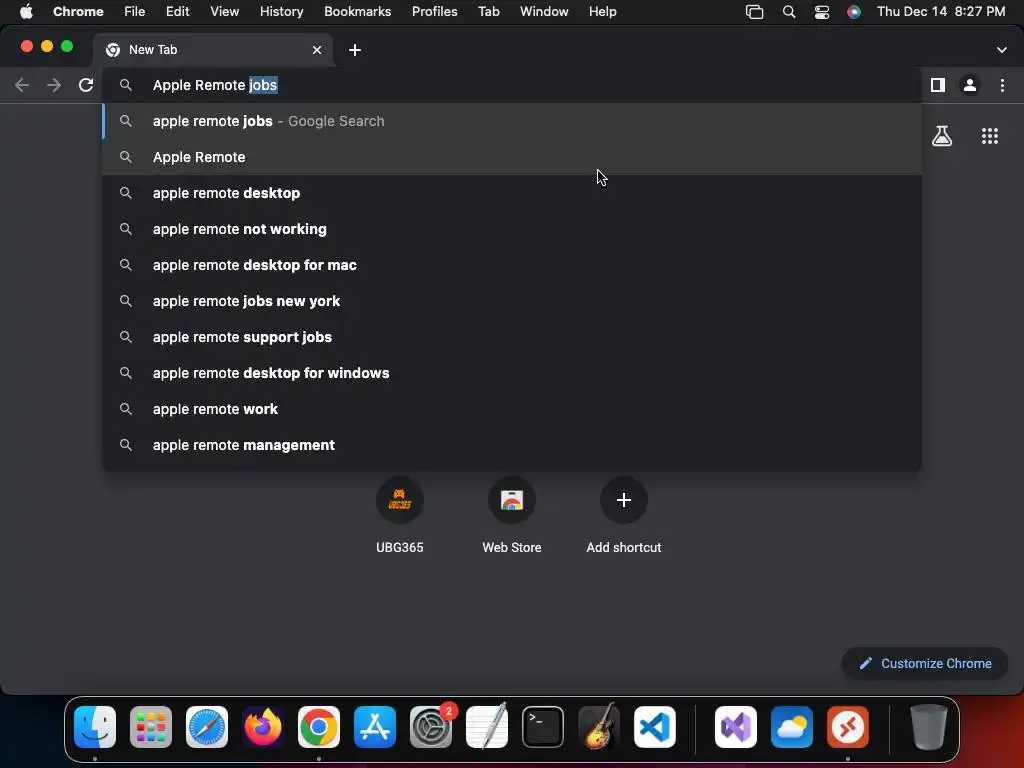
Task: Open Spotlight search in menu bar
Action: click(789, 12)
